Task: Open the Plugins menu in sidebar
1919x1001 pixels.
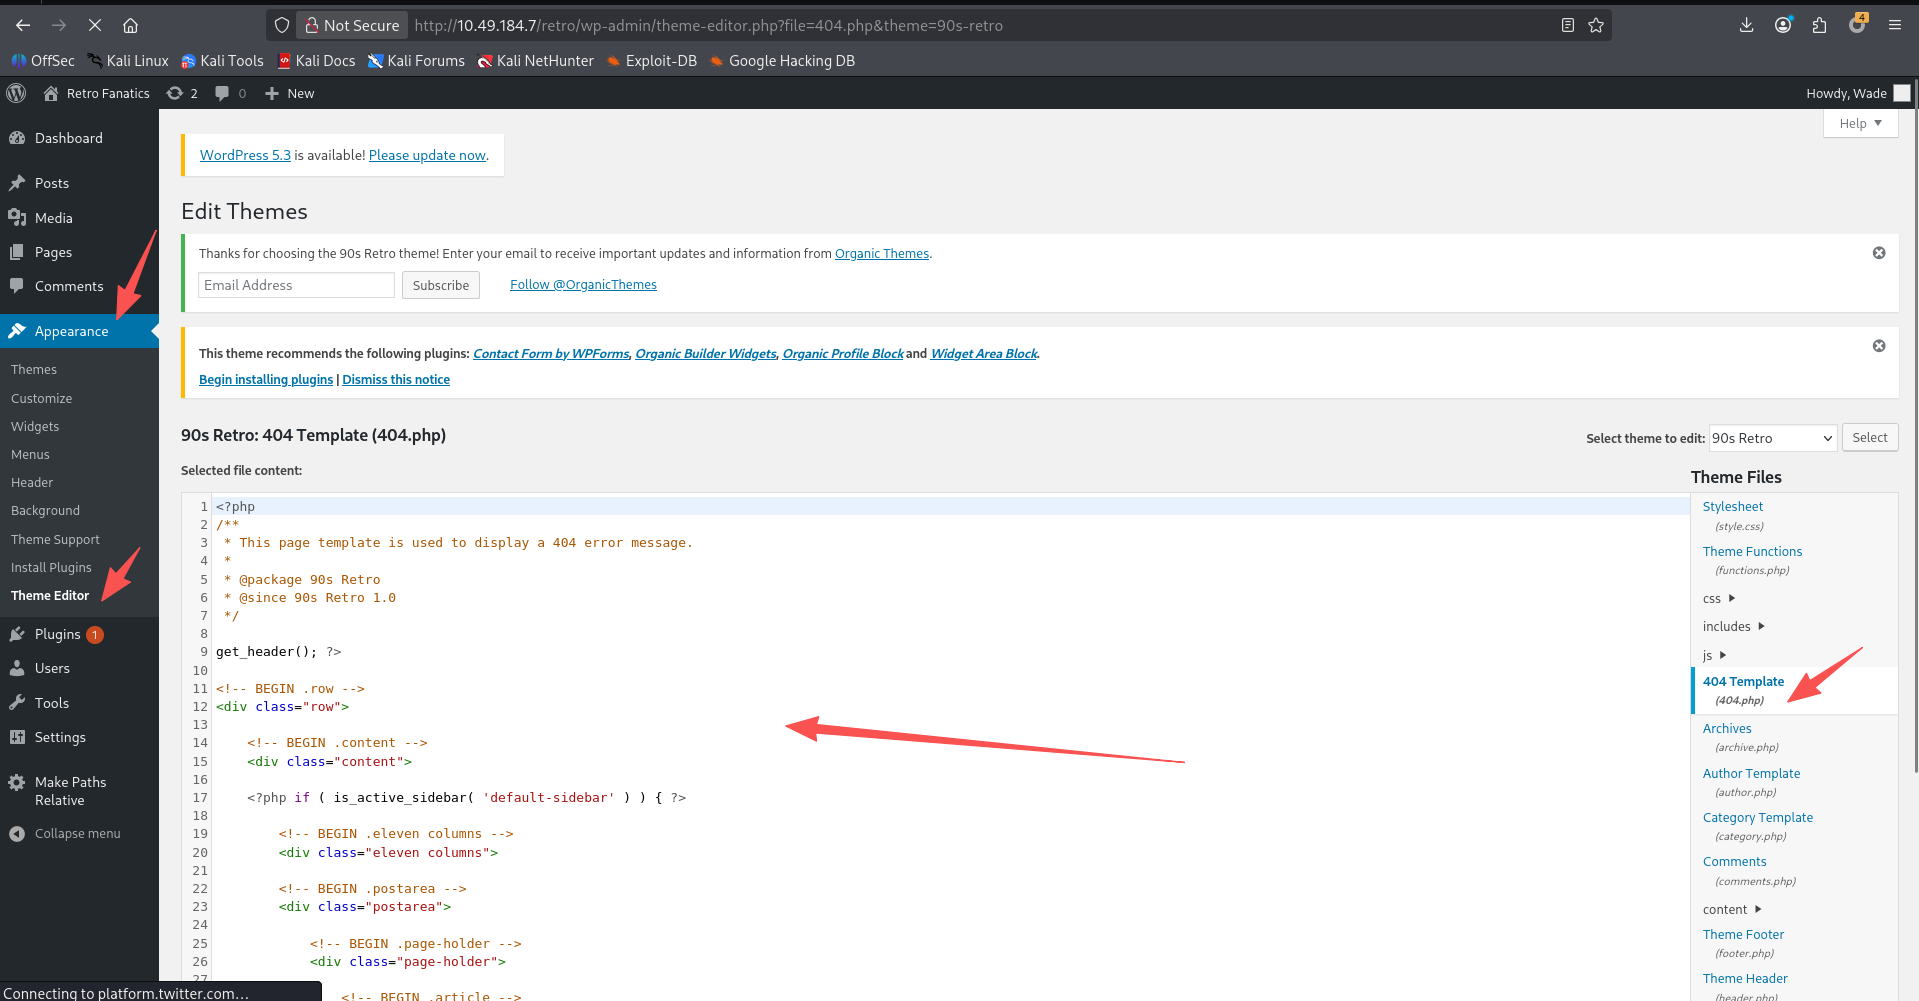Action: (x=57, y=634)
